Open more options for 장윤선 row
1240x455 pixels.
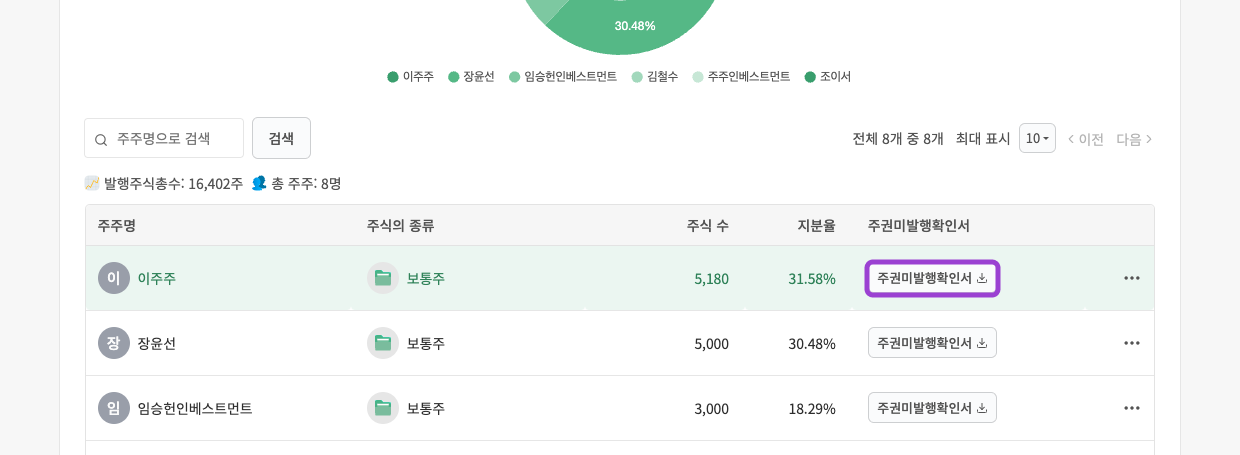pos(1131,343)
